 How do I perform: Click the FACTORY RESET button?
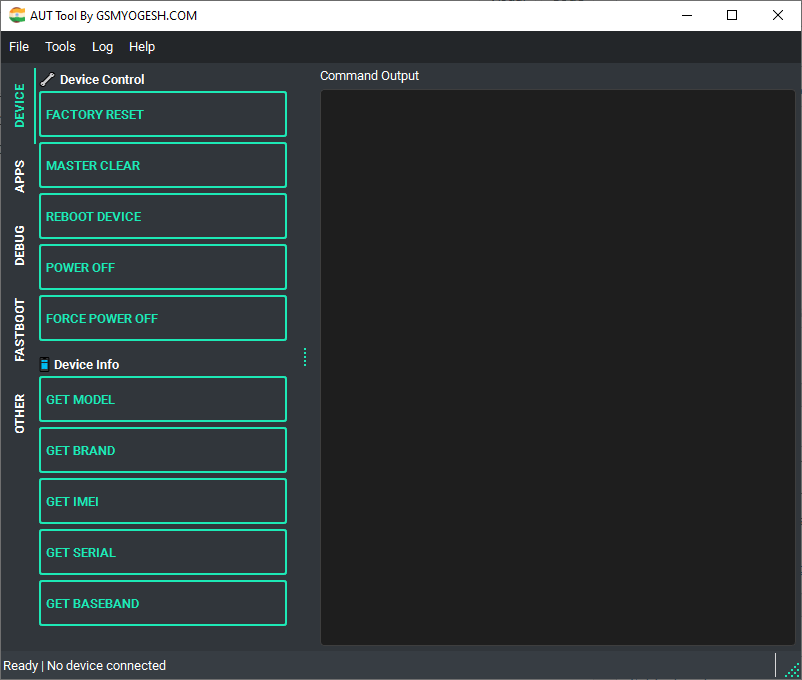(x=162, y=114)
